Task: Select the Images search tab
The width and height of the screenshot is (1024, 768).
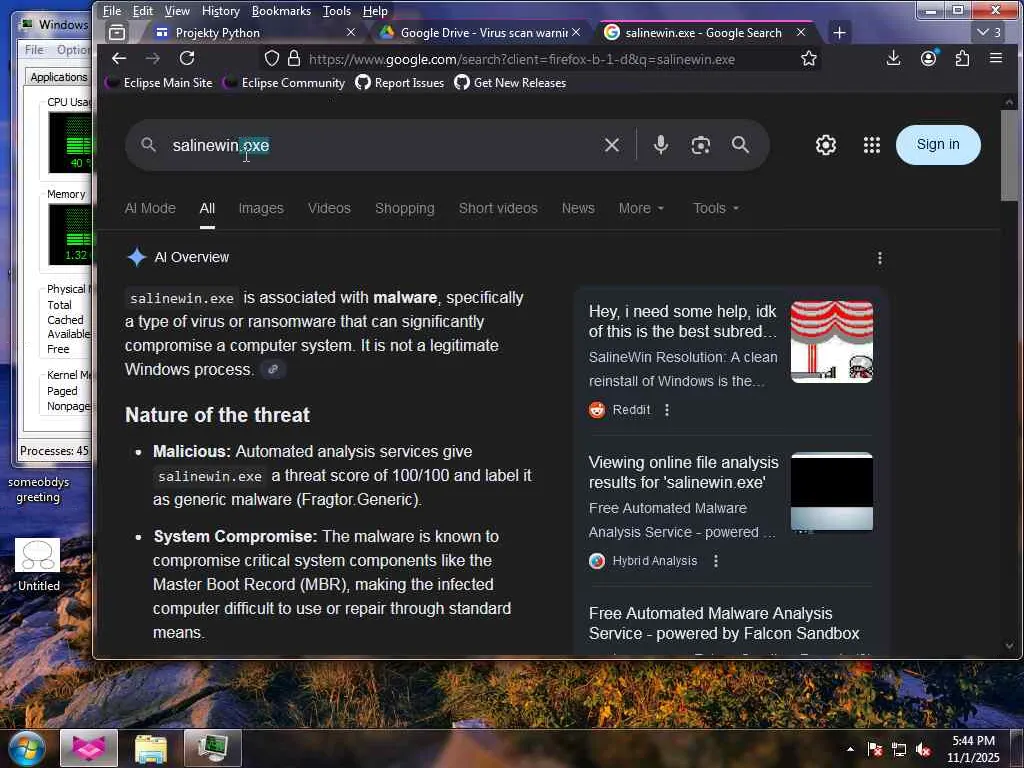Action: tap(261, 208)
